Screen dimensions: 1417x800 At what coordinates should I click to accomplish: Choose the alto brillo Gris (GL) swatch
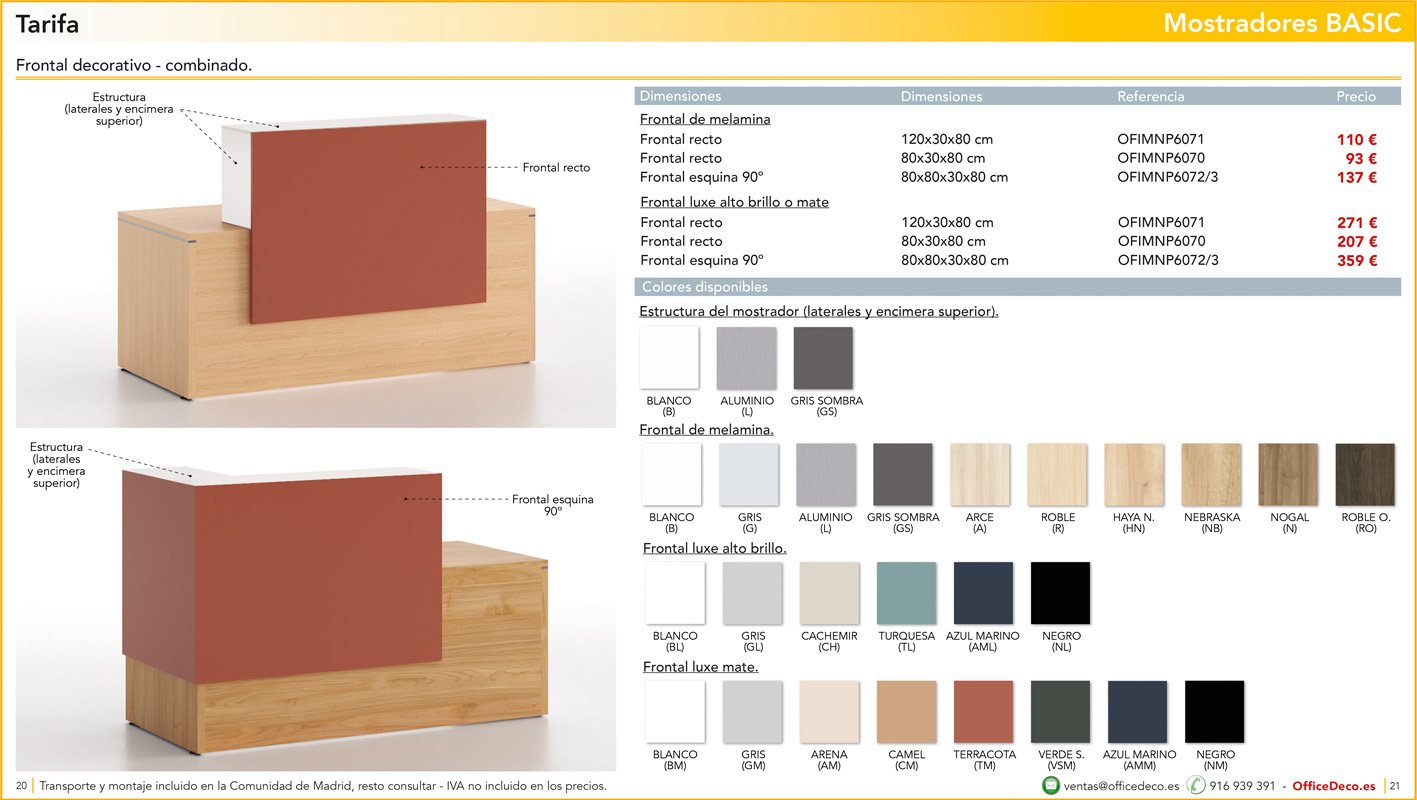(x=752, y=593)
